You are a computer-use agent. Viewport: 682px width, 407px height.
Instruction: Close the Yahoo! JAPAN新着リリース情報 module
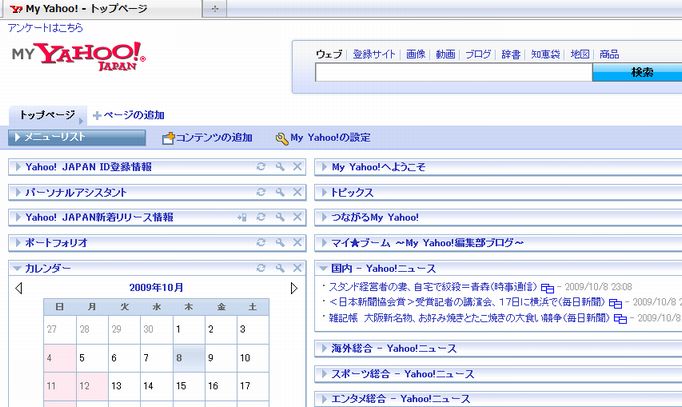pyautogui.click(x=297, y=217)
